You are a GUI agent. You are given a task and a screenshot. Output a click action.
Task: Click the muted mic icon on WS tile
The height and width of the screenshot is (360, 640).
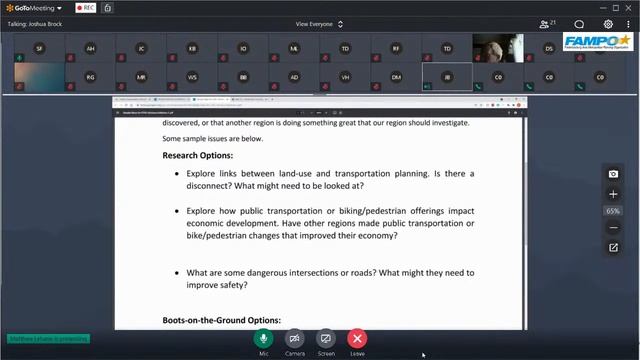(x=172, y=87)
